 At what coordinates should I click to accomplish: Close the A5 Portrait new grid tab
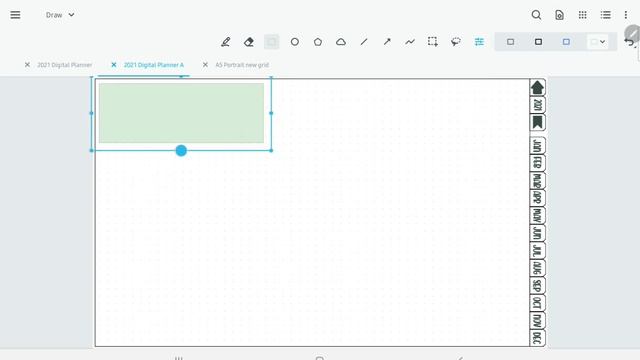point(205,64)
